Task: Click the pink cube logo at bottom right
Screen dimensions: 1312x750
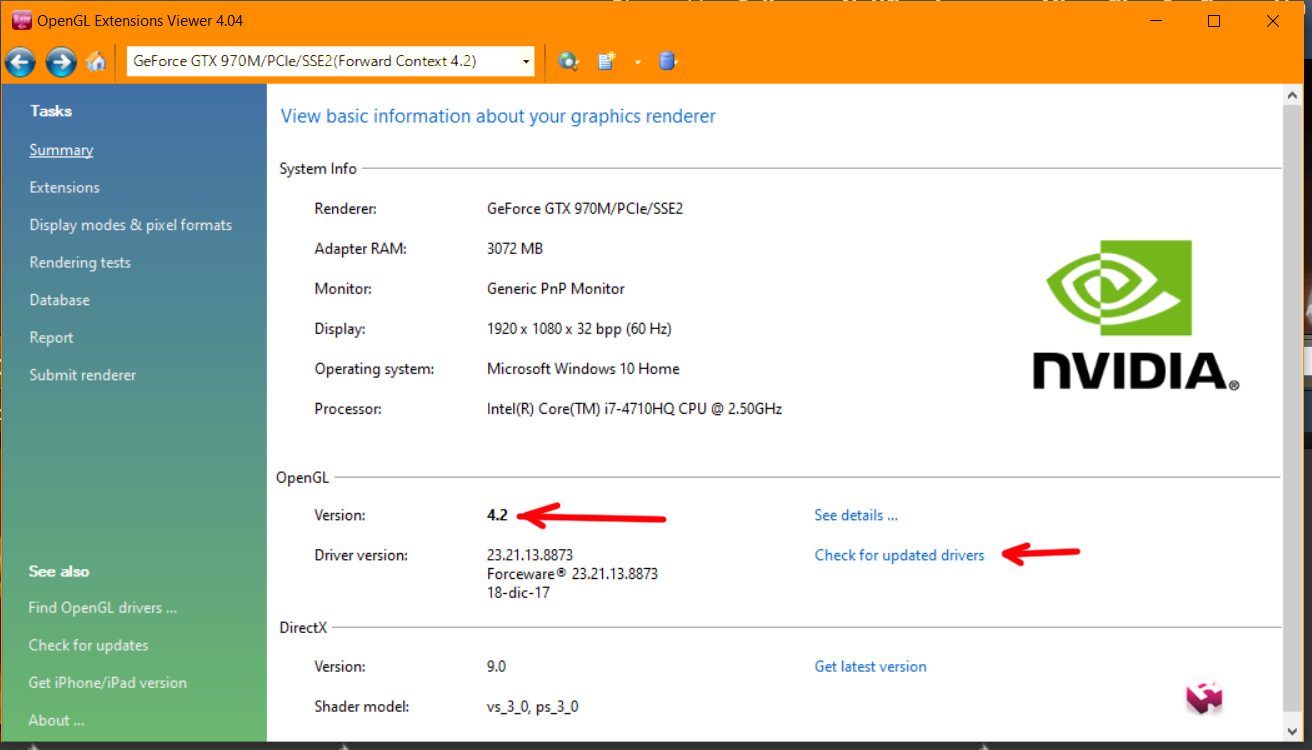Action: click(1205, 698)
